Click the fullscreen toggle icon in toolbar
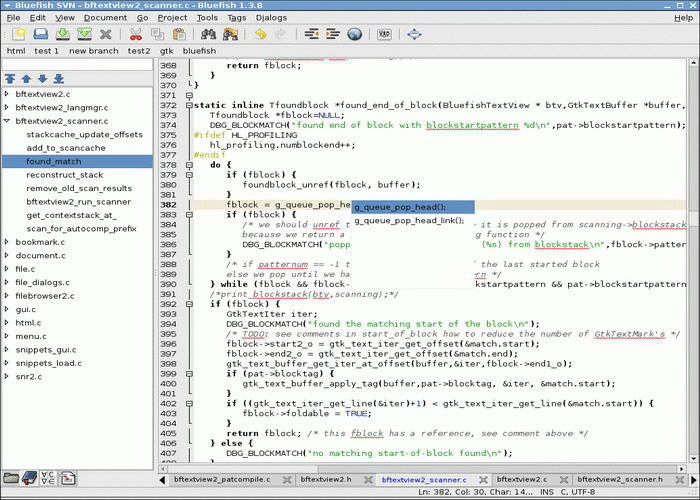 [x=414, y=34]
